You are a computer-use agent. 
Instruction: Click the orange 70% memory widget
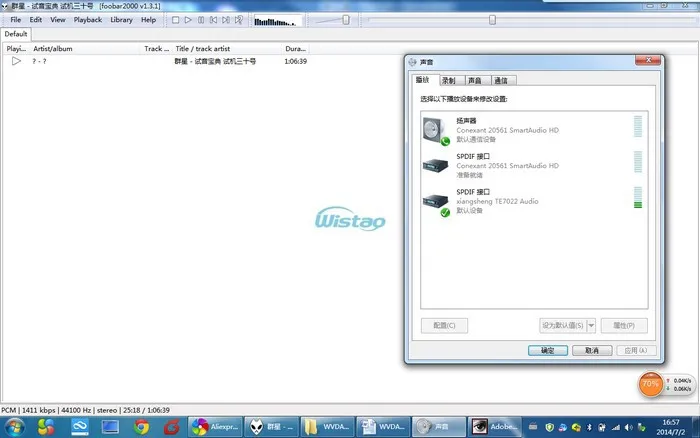tap(650, 384)
